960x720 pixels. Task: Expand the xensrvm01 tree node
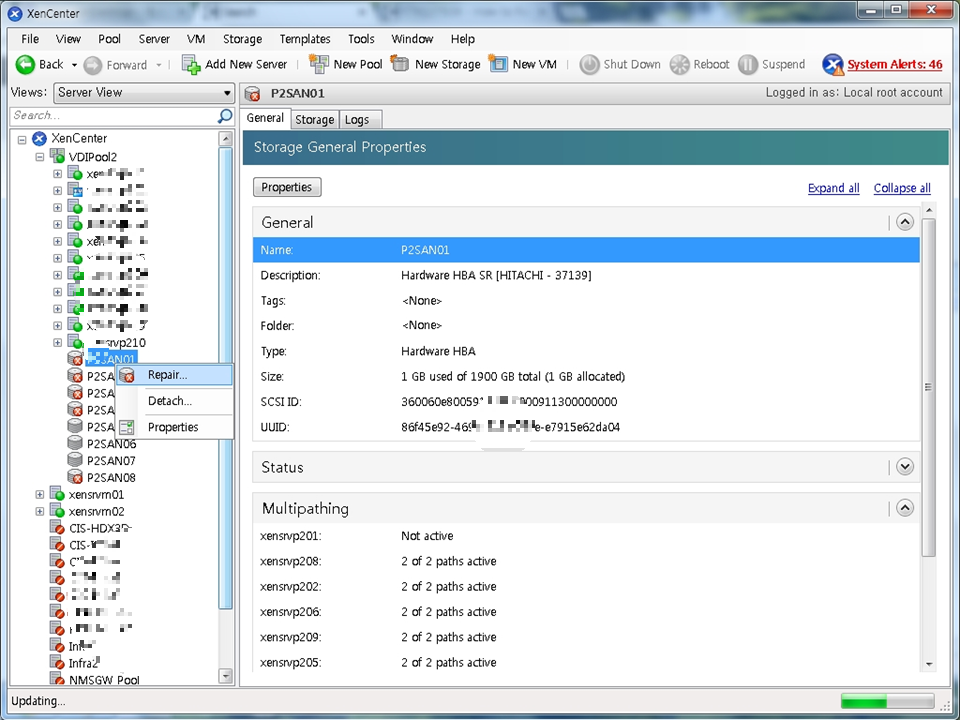(40, 494)
